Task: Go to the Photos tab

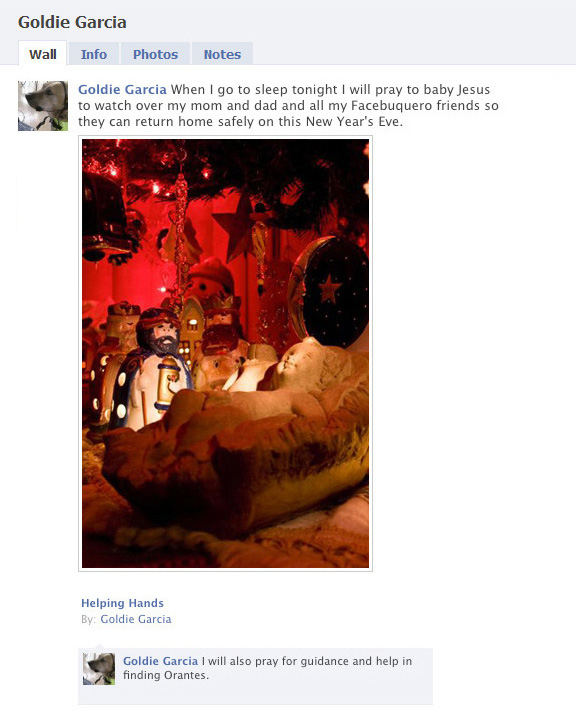Action: [155, 54]
